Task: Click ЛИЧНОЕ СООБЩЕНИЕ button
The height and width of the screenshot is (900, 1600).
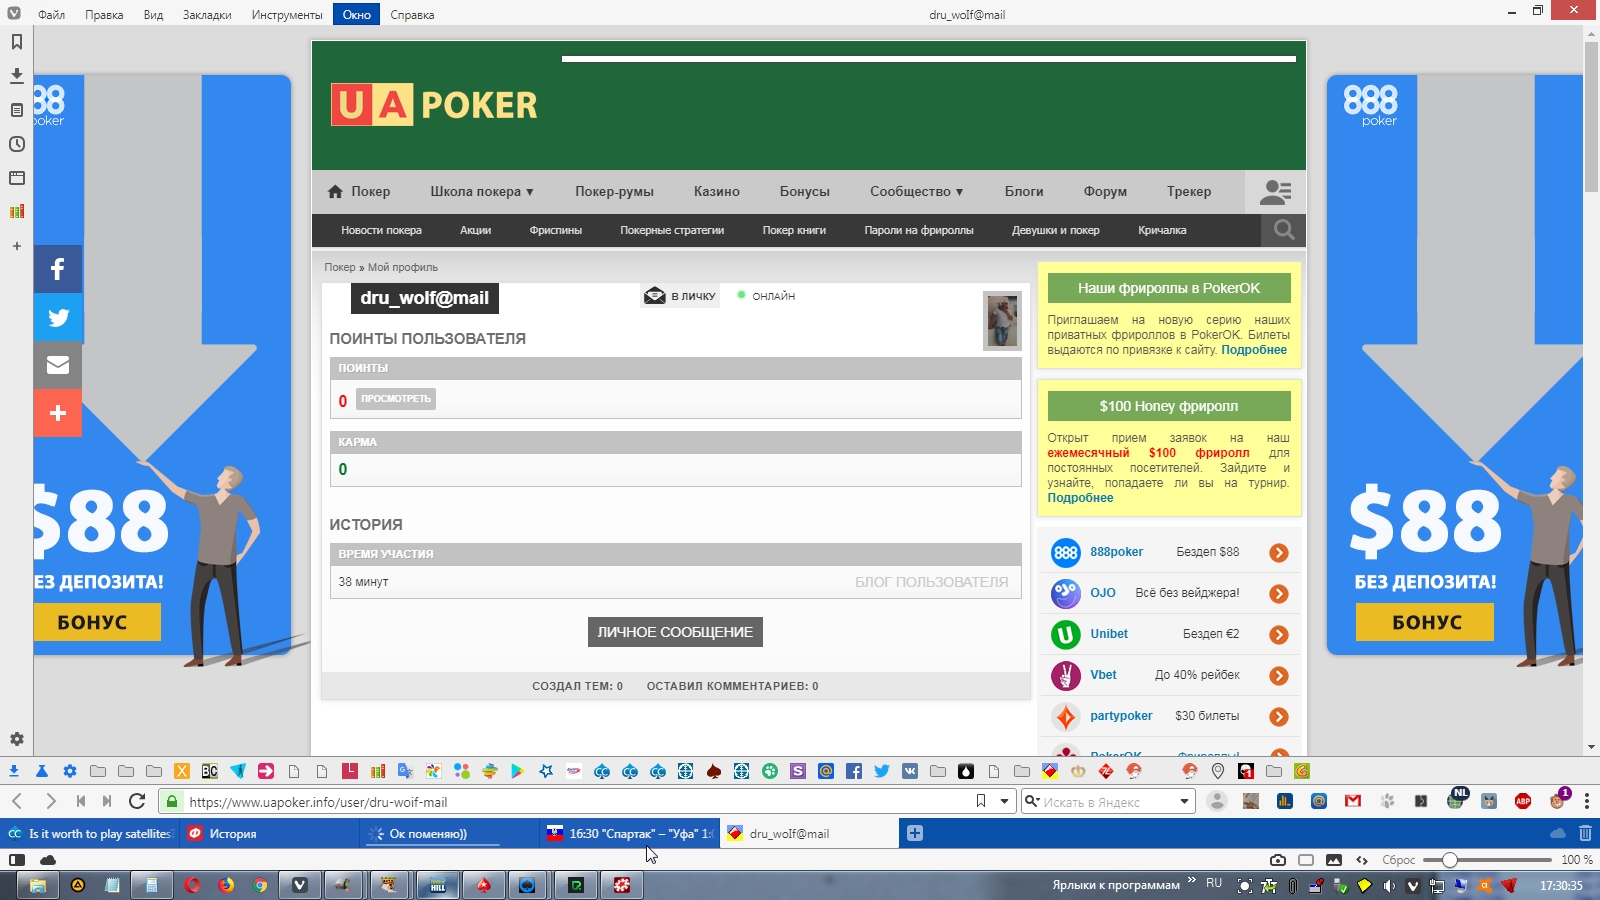Action: (675, 632)
